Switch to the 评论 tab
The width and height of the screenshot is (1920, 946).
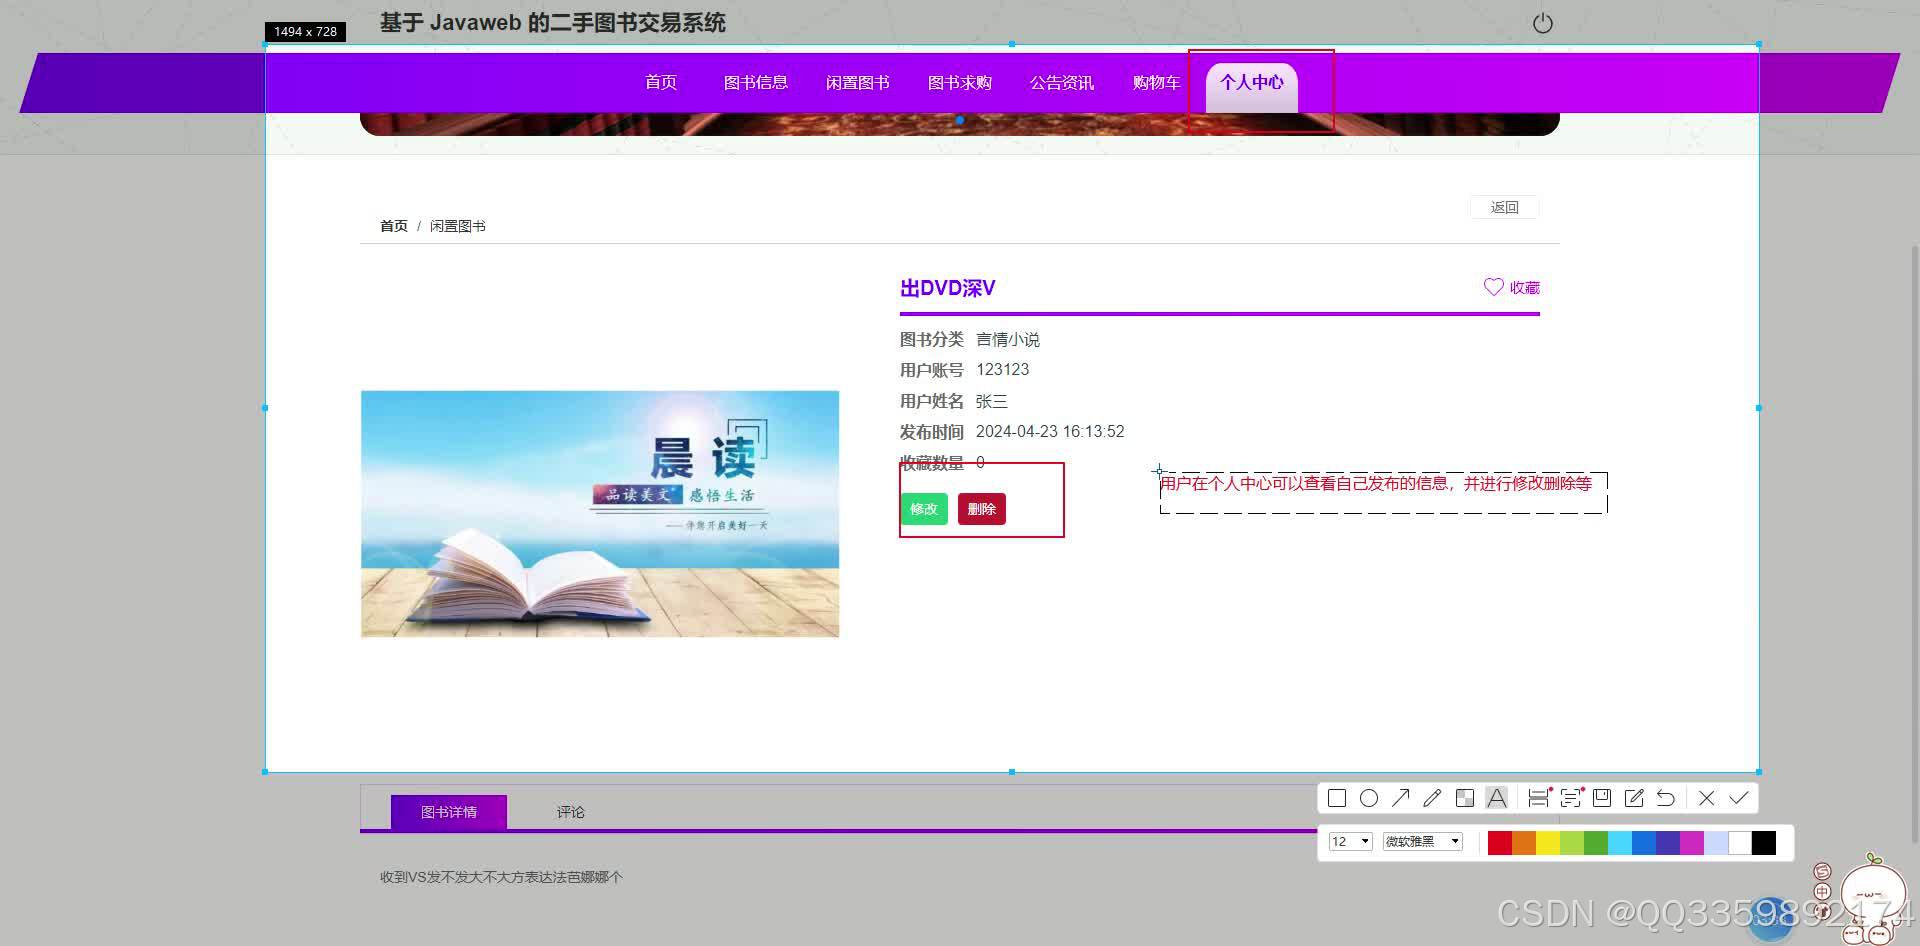(570, 812)
